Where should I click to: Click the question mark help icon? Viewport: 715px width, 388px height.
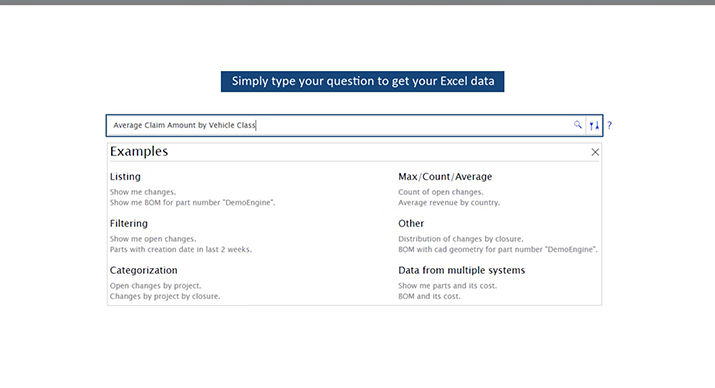pyautogui.click(x=610, y=125)
